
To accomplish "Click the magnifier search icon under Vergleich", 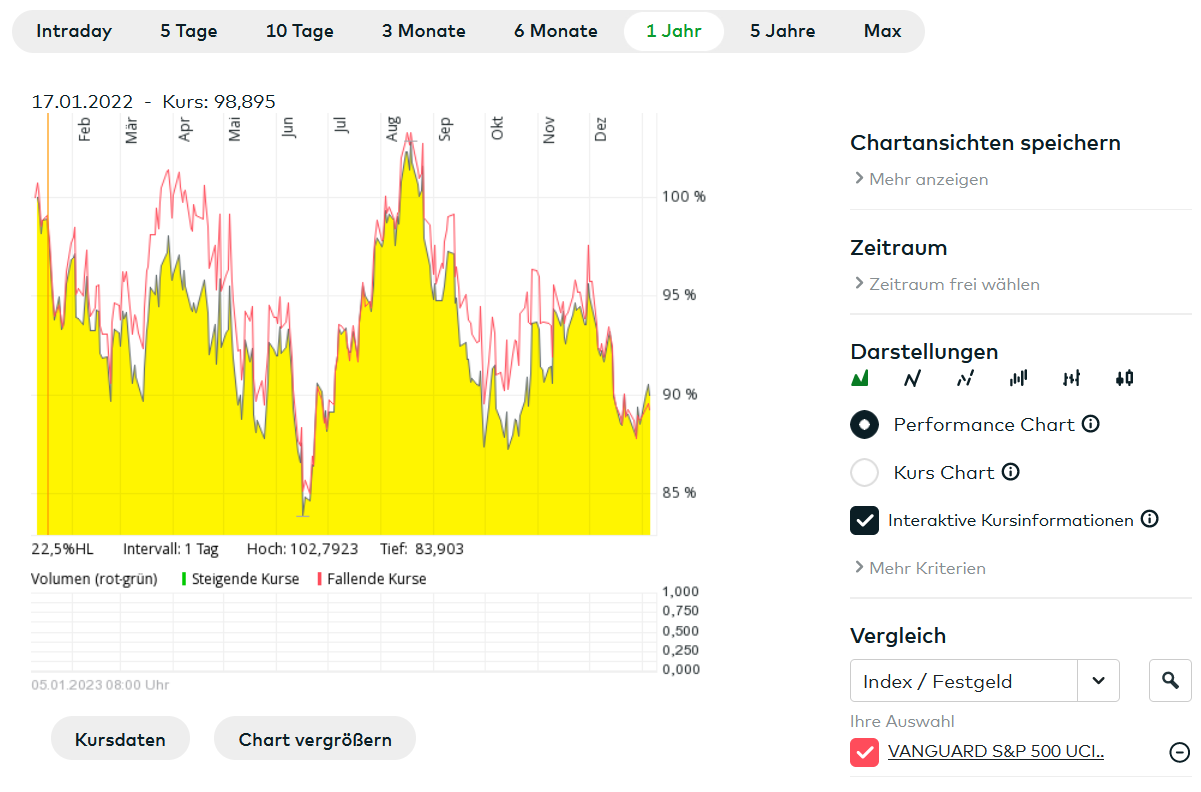I will coord(1170,681).
